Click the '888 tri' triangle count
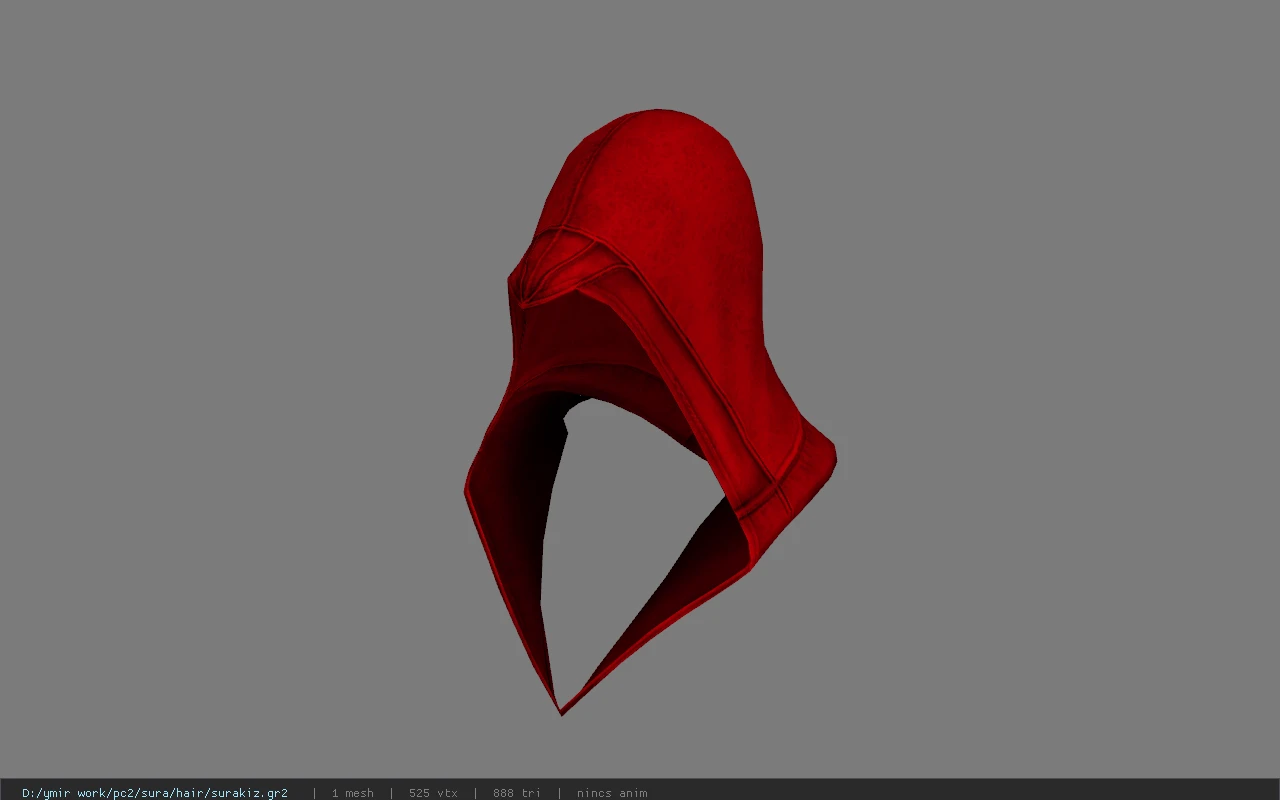Viewport: 1280px width, 800px height. 517,793
